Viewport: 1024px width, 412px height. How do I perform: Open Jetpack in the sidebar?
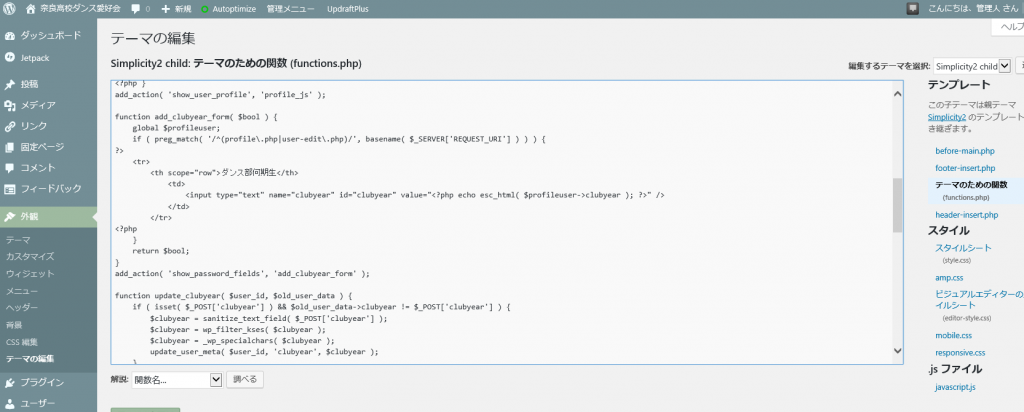tap(36, 57)
